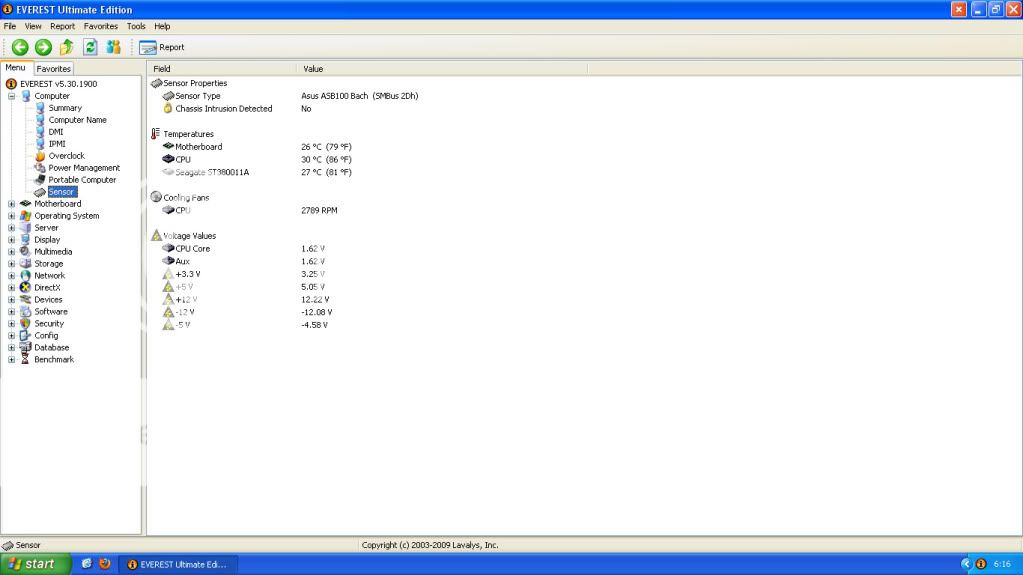Click the EVEREST tray icon
The image size is (1023, 575).
981,564
